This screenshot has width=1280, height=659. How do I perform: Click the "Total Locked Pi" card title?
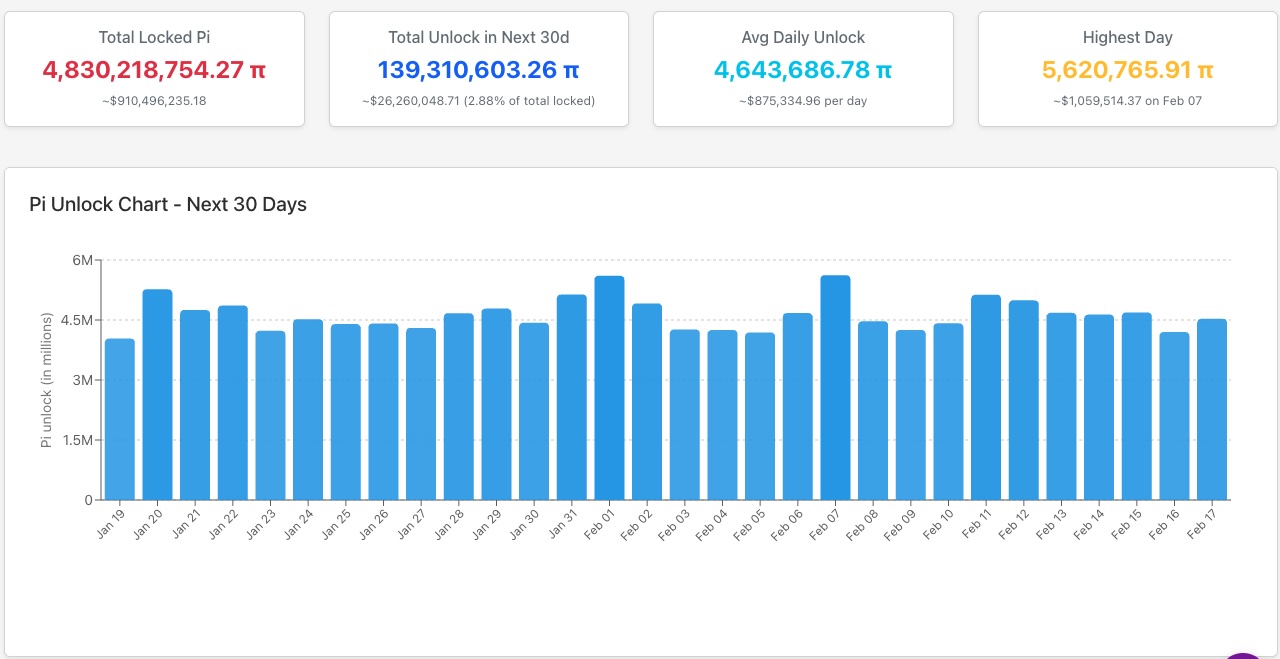tap(154, 37)
